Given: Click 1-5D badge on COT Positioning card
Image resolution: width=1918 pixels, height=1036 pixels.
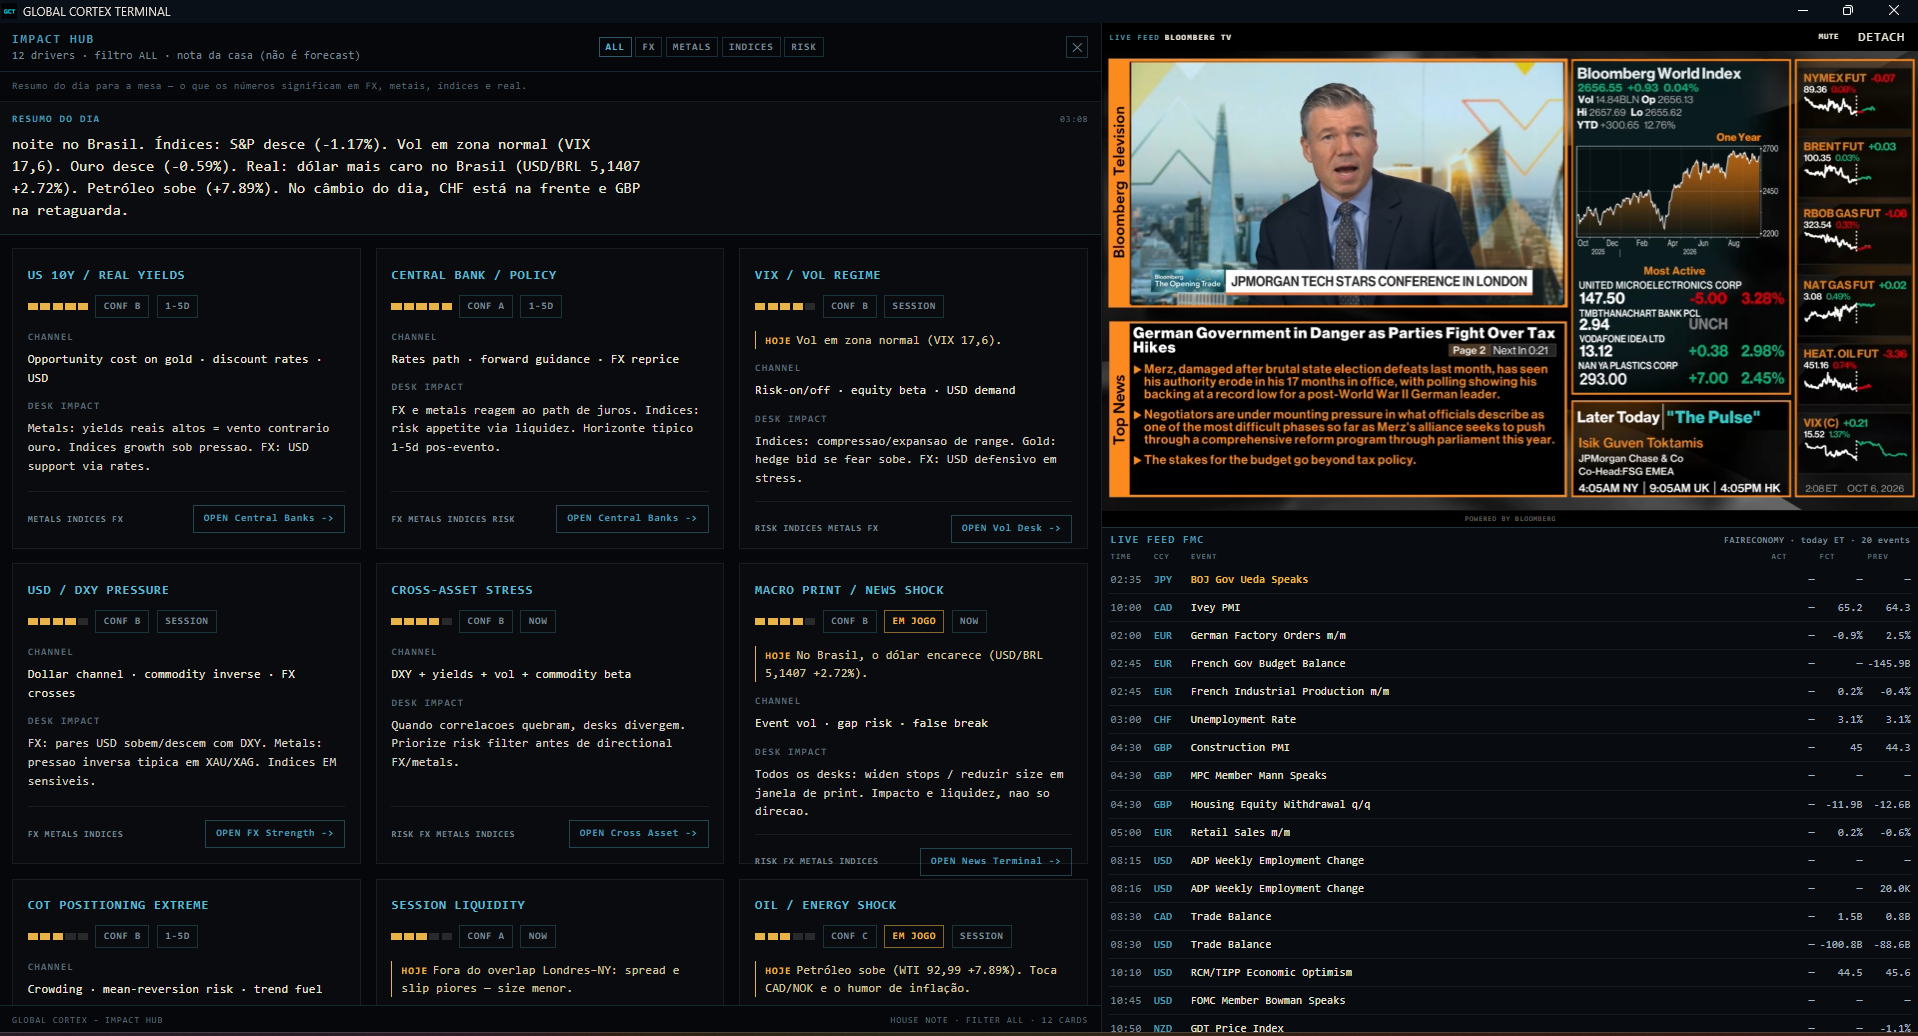Looking at the screenshot, I should (x=177, y=936).
